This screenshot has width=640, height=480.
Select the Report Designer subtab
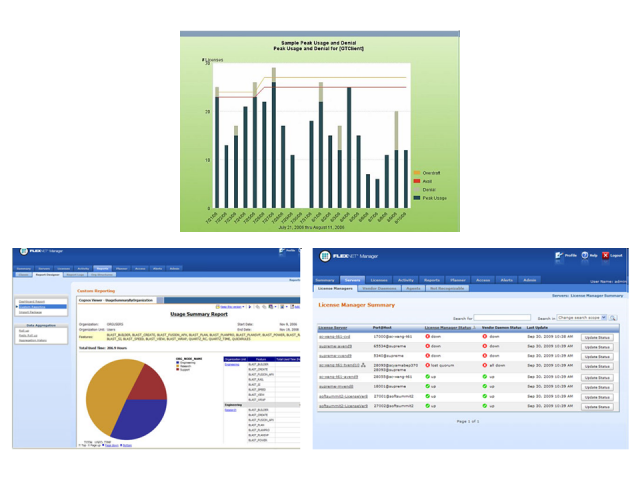point(49,273)
